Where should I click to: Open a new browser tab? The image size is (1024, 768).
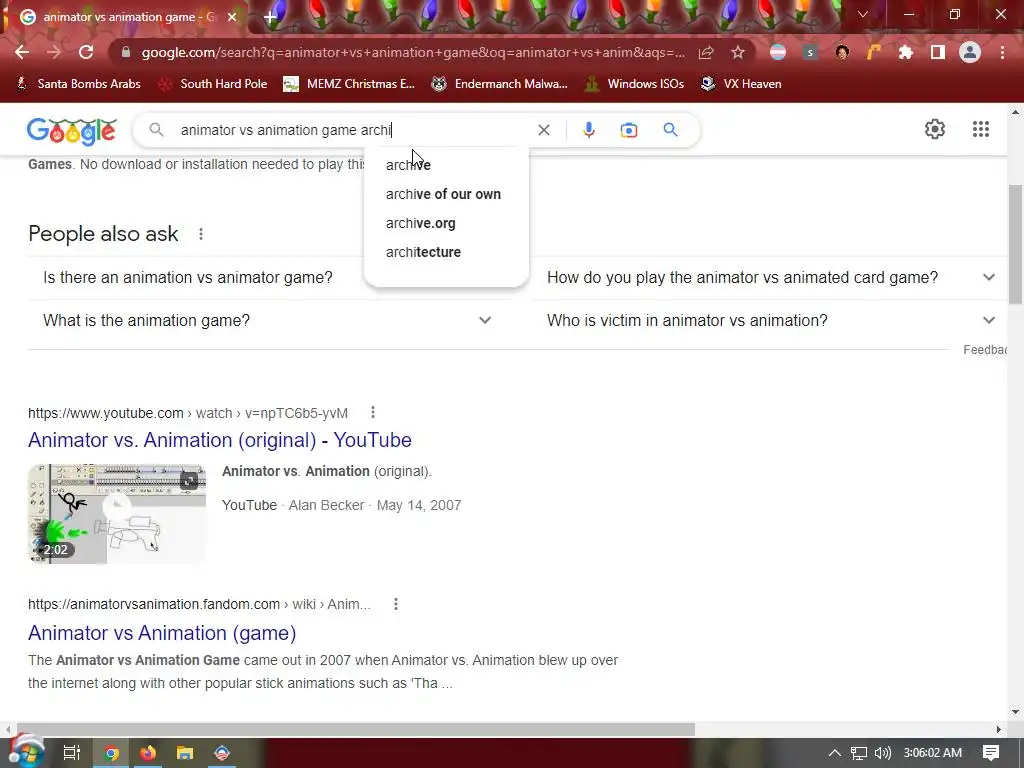(x=270, y=17)
